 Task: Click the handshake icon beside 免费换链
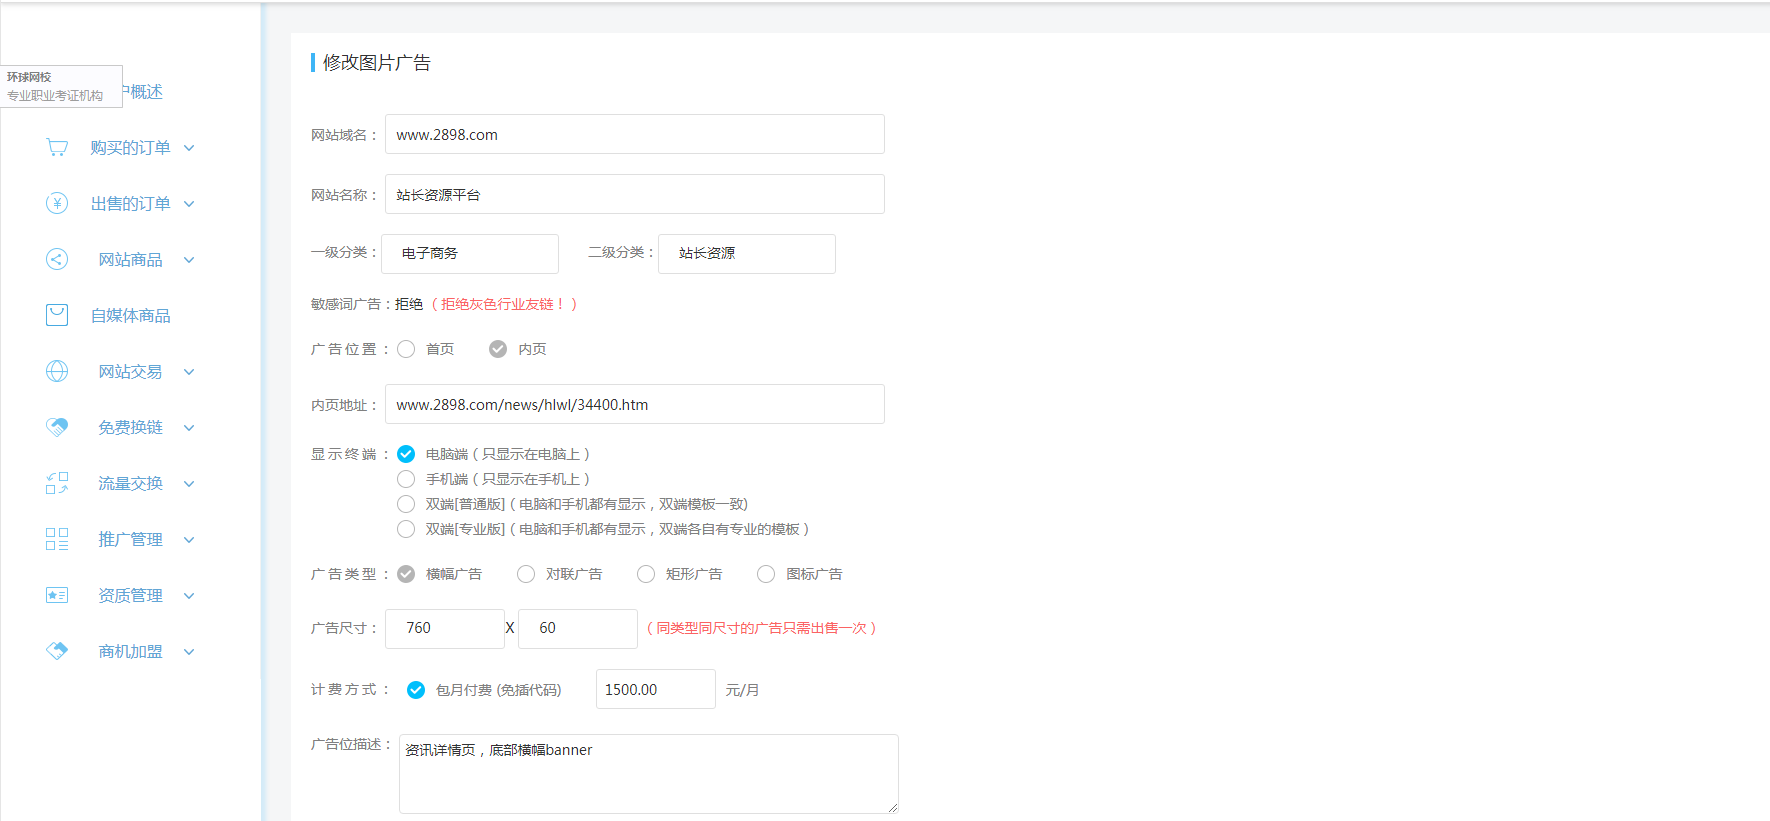pos(57,428)
